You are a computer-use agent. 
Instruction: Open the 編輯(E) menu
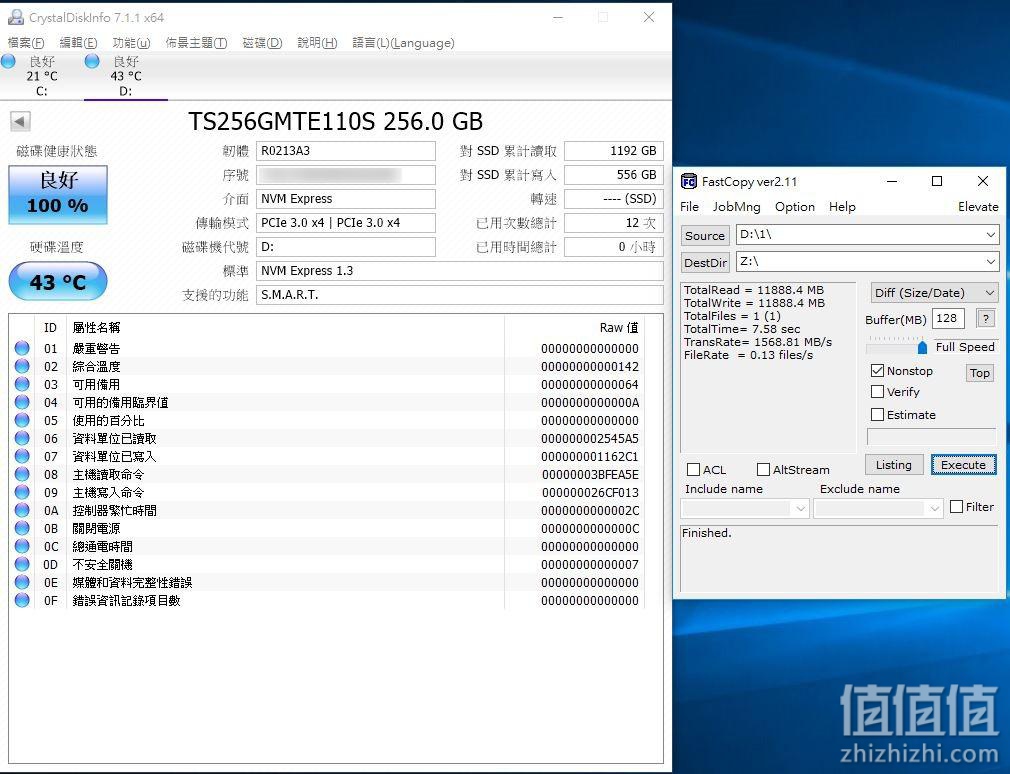78,42
